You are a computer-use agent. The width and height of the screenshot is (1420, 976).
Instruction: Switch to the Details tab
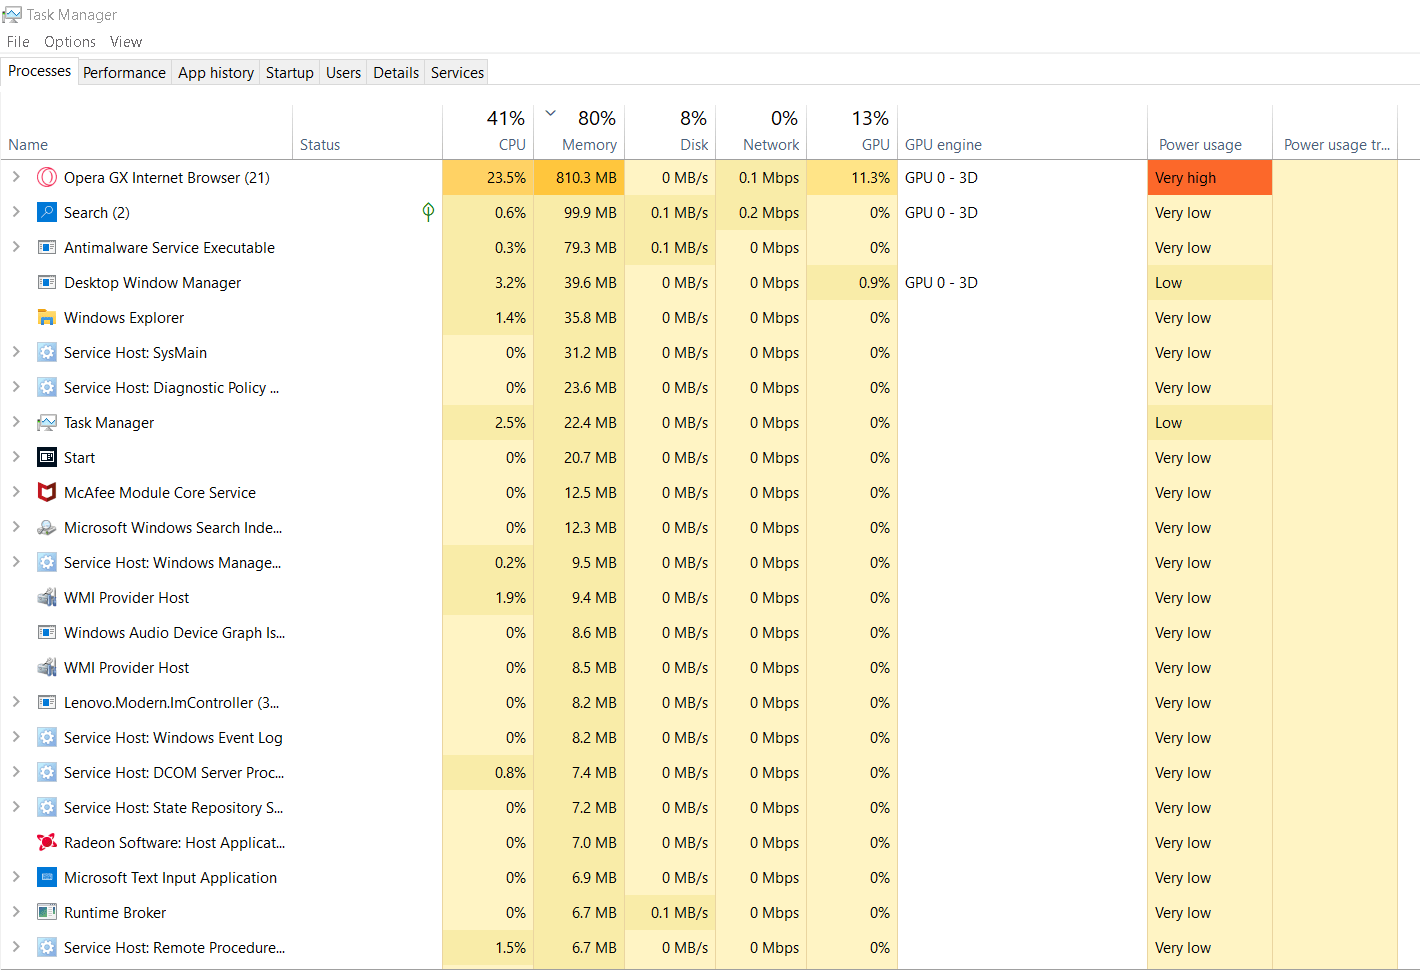pos(396,73)
